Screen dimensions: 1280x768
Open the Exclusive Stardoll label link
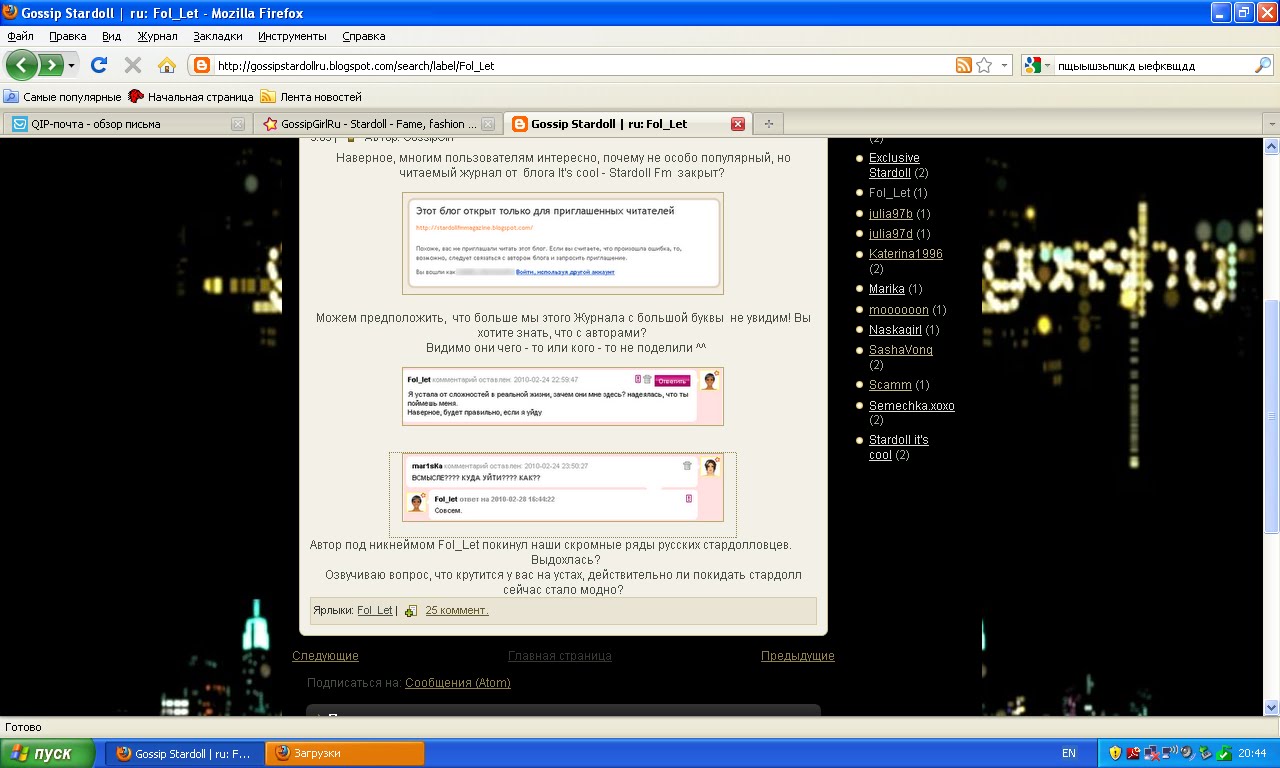[894, 165]
